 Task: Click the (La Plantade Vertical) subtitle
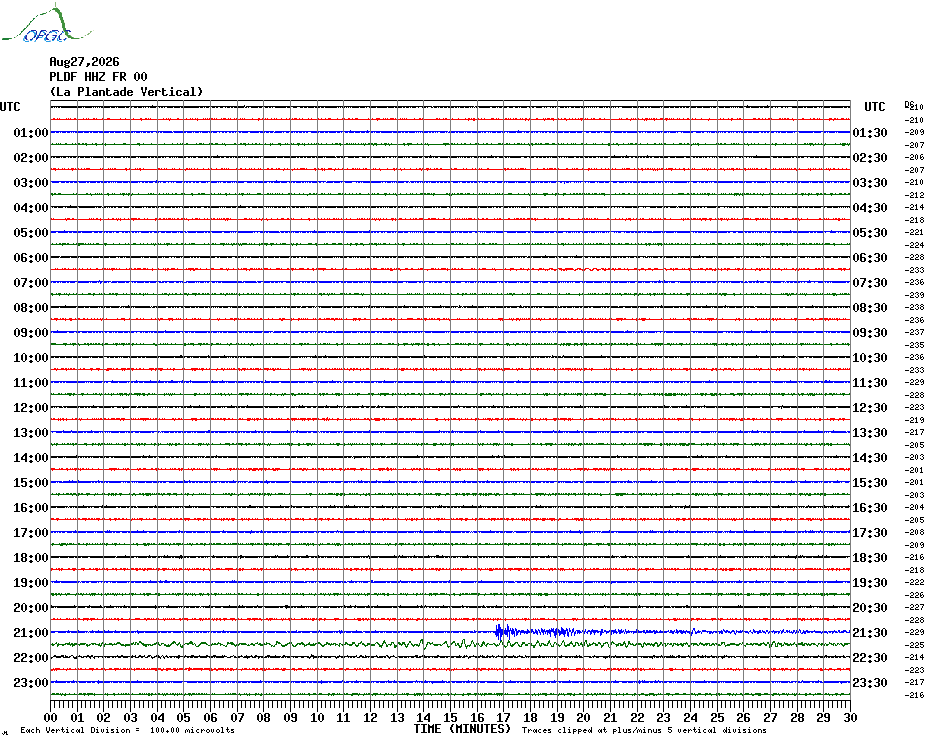pyautogui.click(x=126, y=92)
